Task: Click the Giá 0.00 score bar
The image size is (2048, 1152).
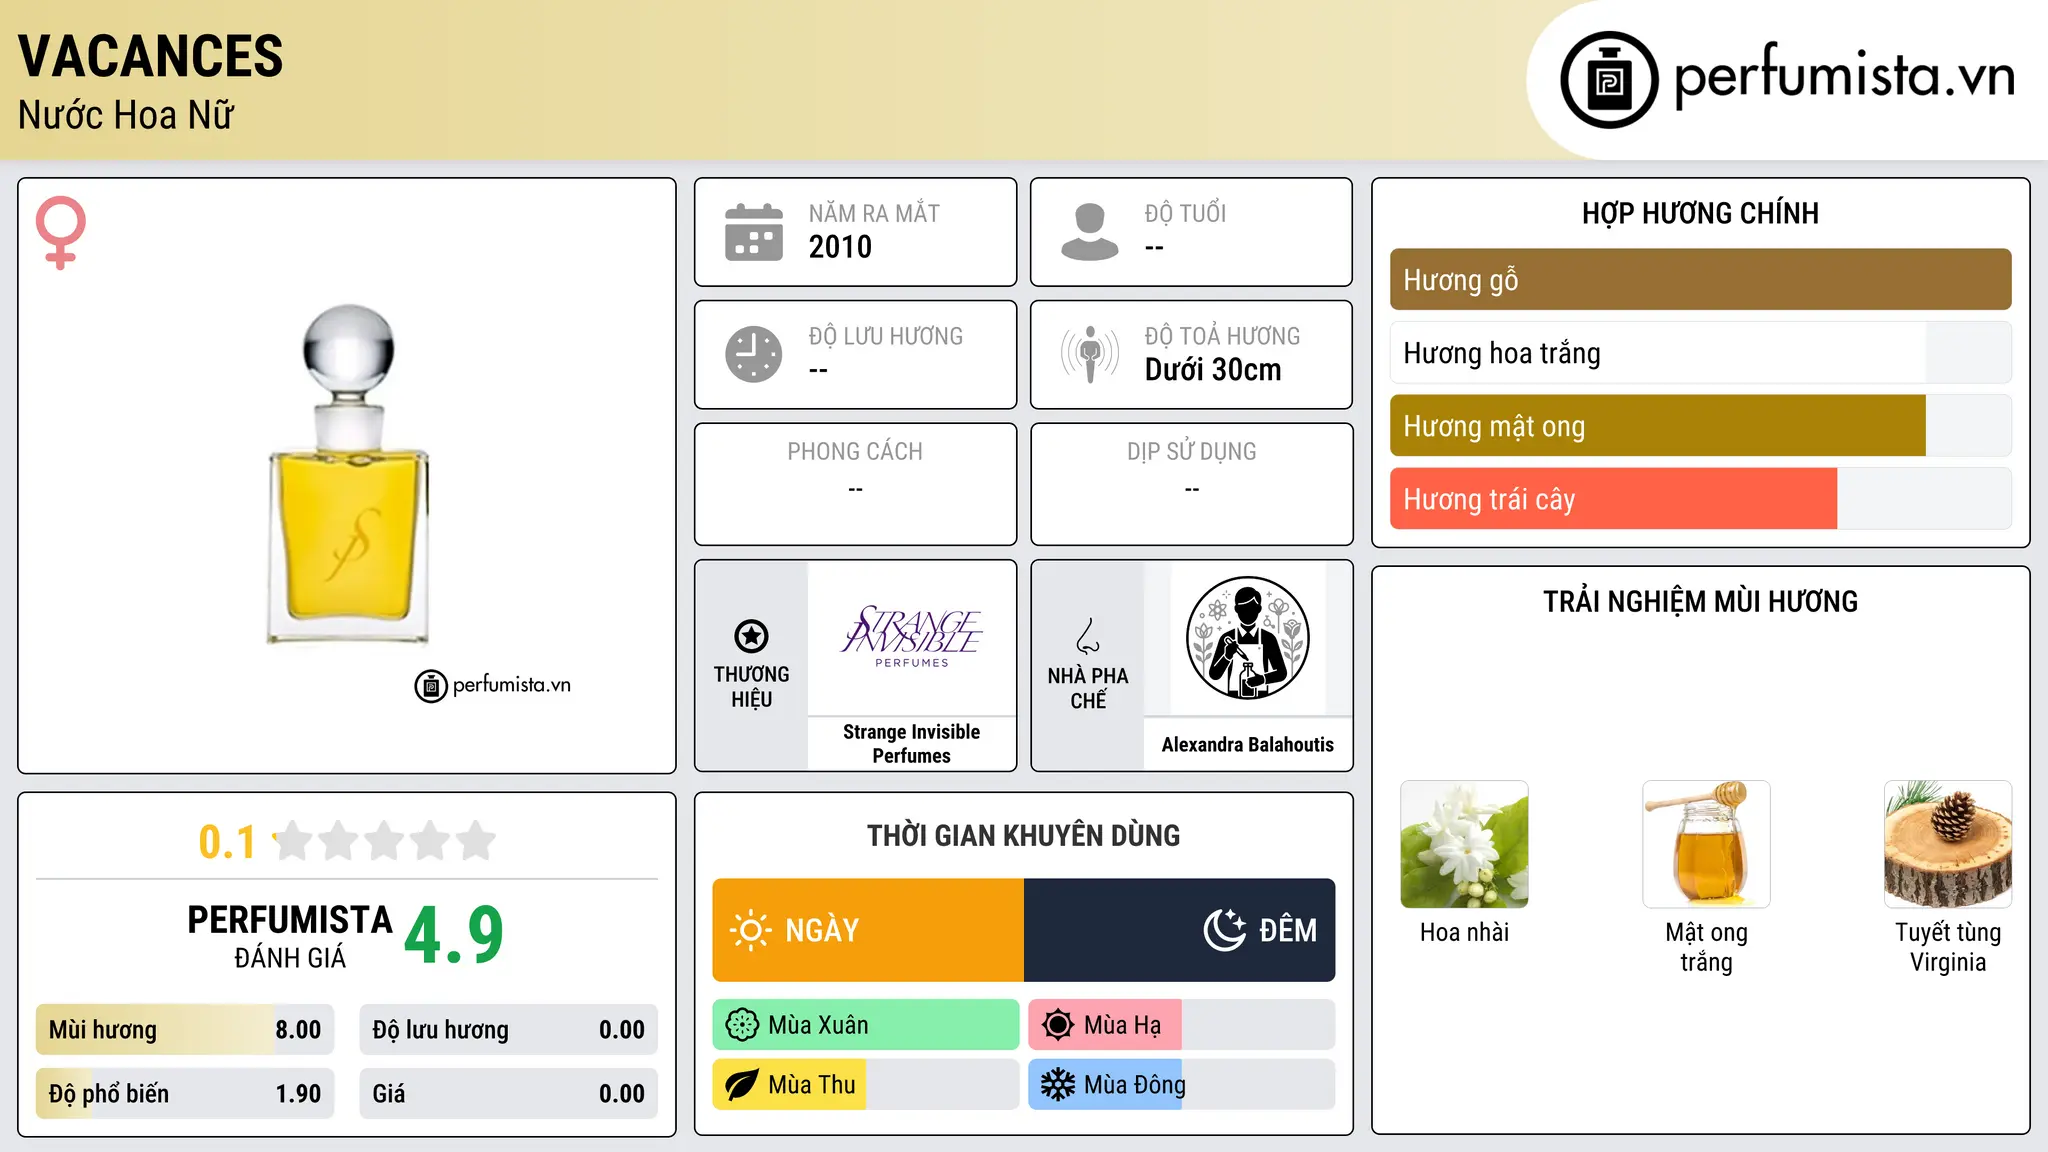Action: [509, 1094]
